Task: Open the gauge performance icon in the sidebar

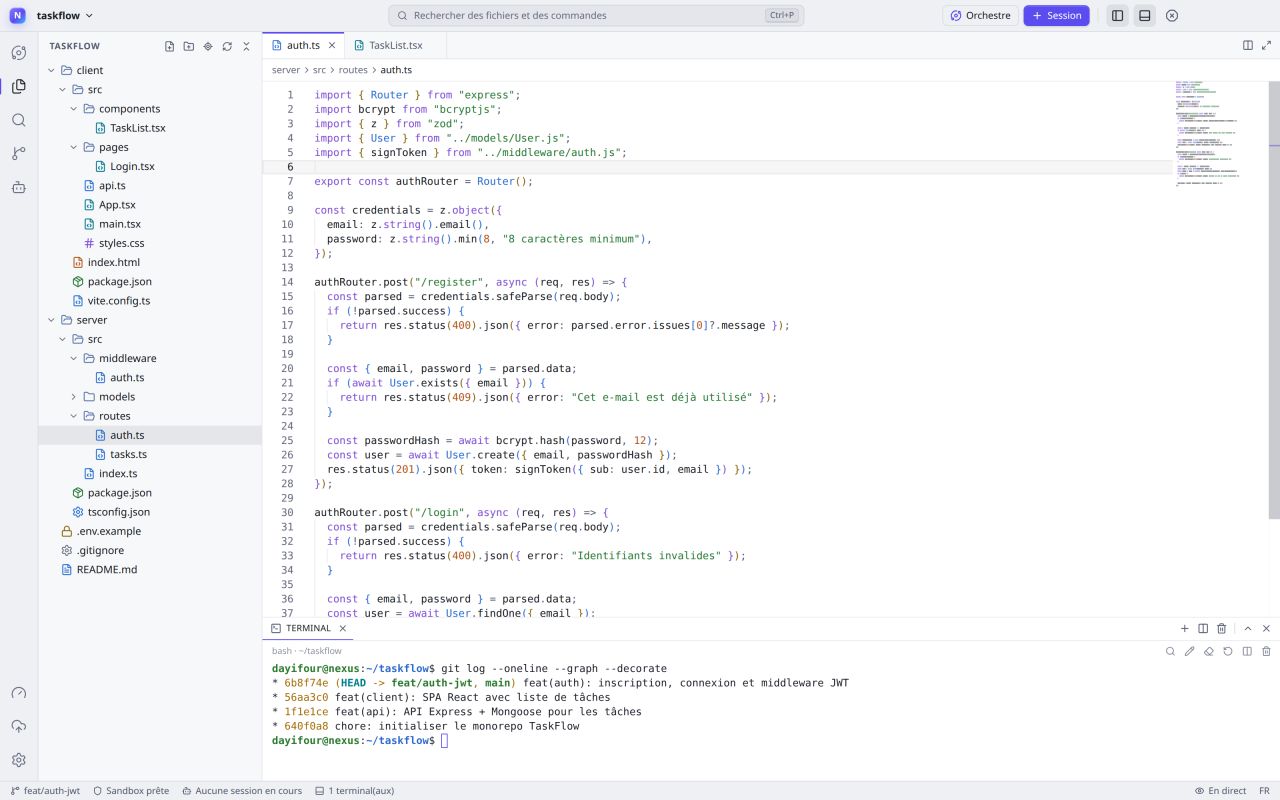Action: 18,693
